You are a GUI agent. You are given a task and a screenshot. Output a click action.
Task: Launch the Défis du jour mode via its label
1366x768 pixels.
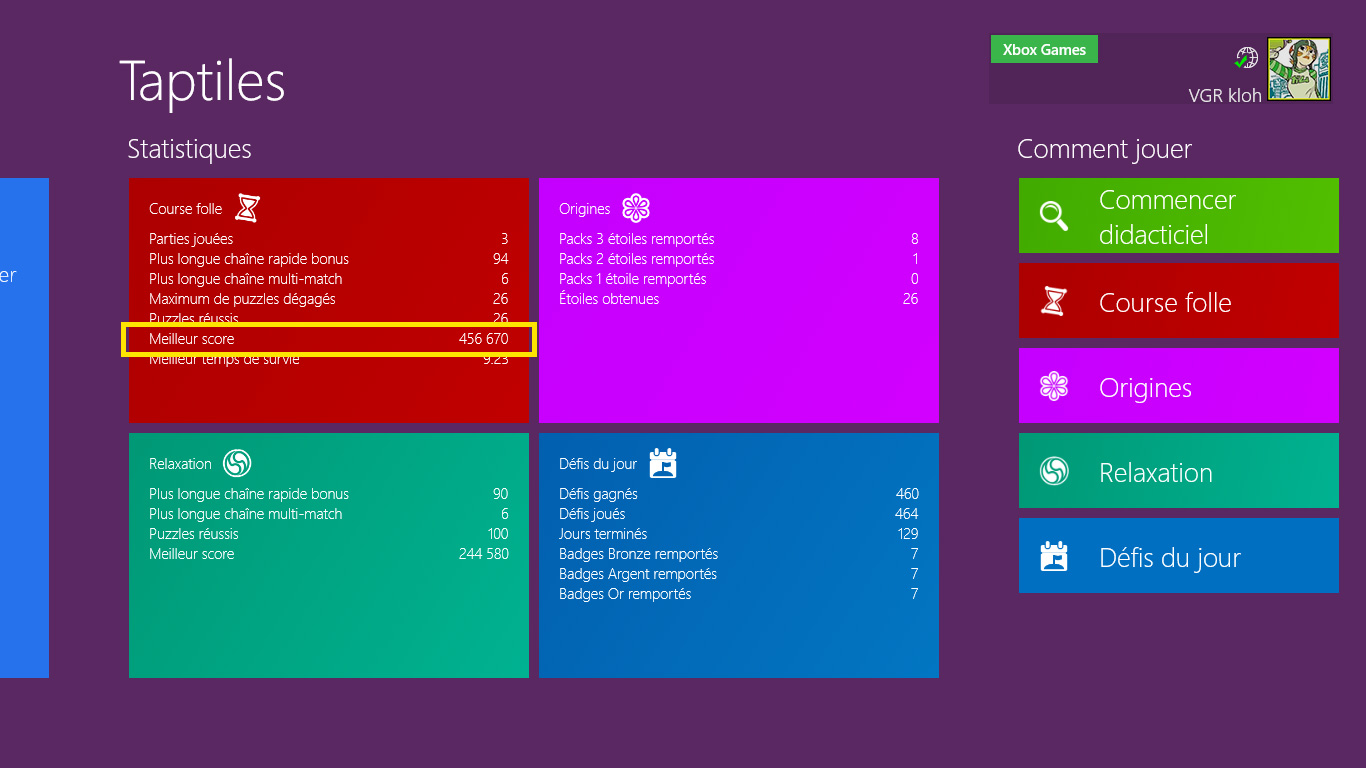[1169, 558]
